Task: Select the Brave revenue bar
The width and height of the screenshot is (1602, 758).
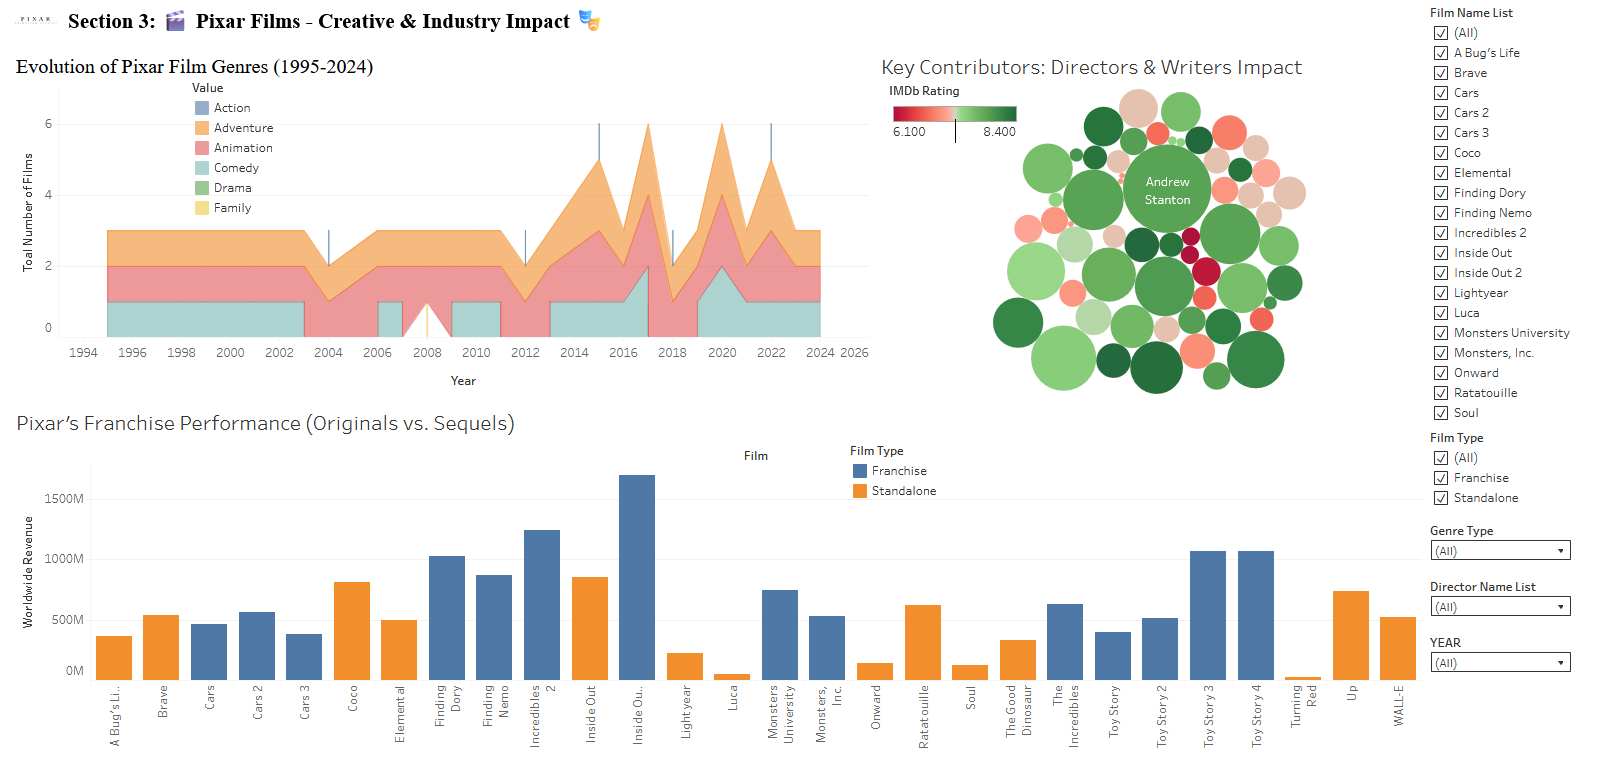Action: 161,648
